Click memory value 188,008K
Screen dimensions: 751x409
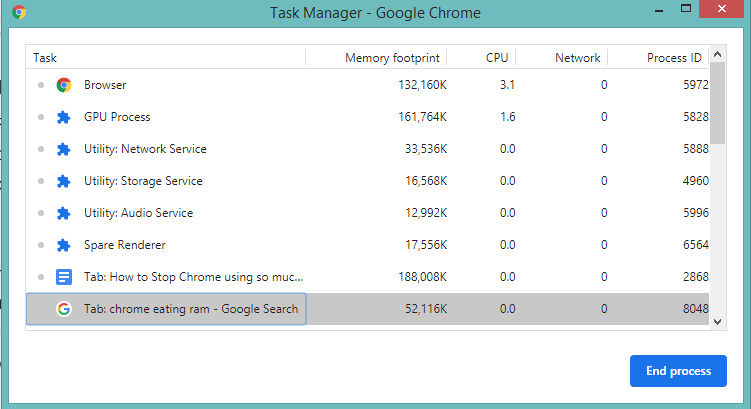click(422, 277)
